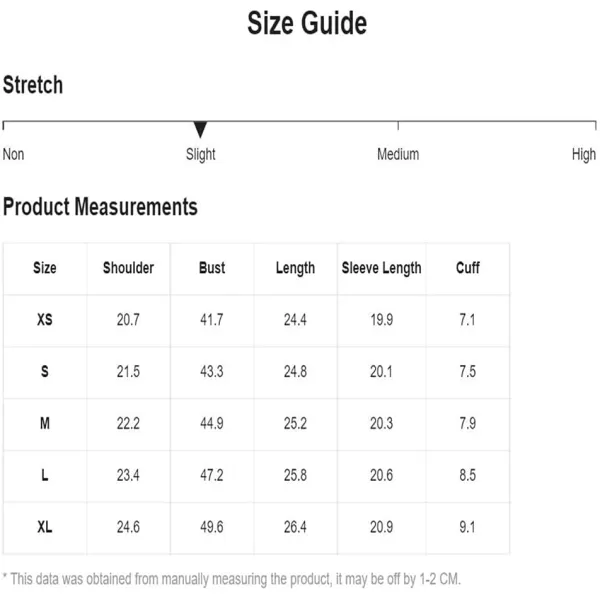The width and height of the screenshot is (600, 600).
Task: Click the Cuff column header
Action: click(x=468, y=268)
